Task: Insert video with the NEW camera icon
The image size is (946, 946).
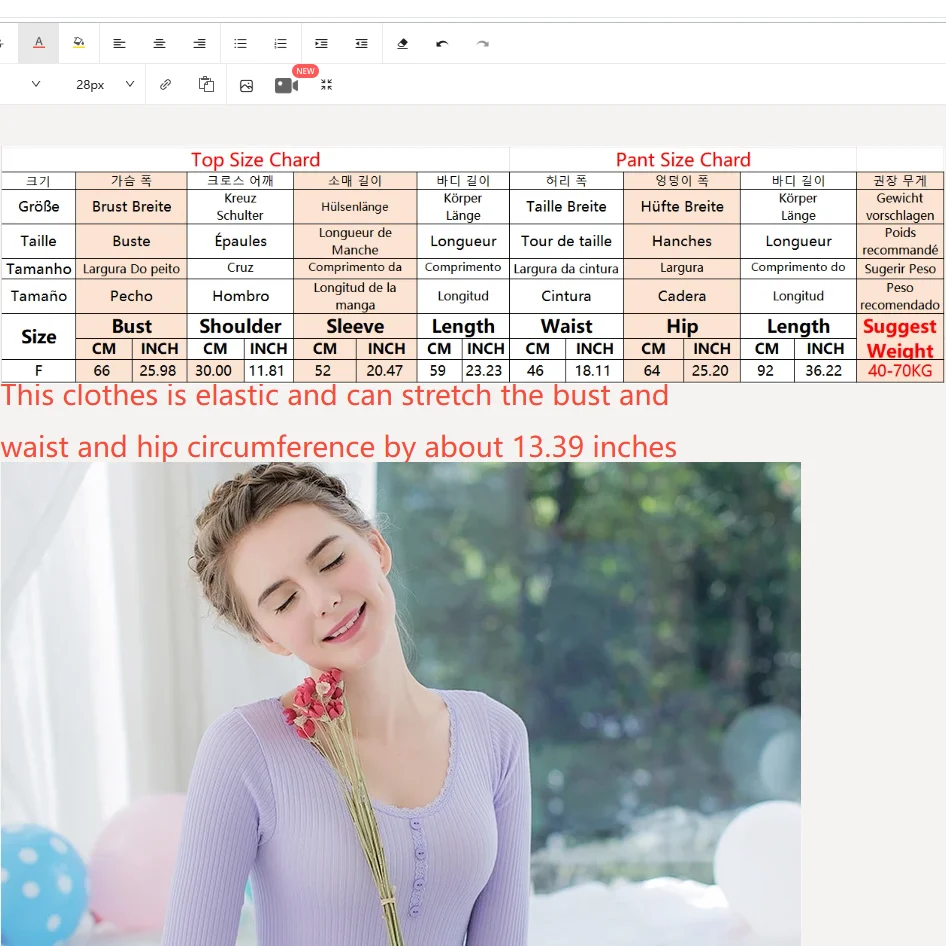Action: click(x=287, y=85)
